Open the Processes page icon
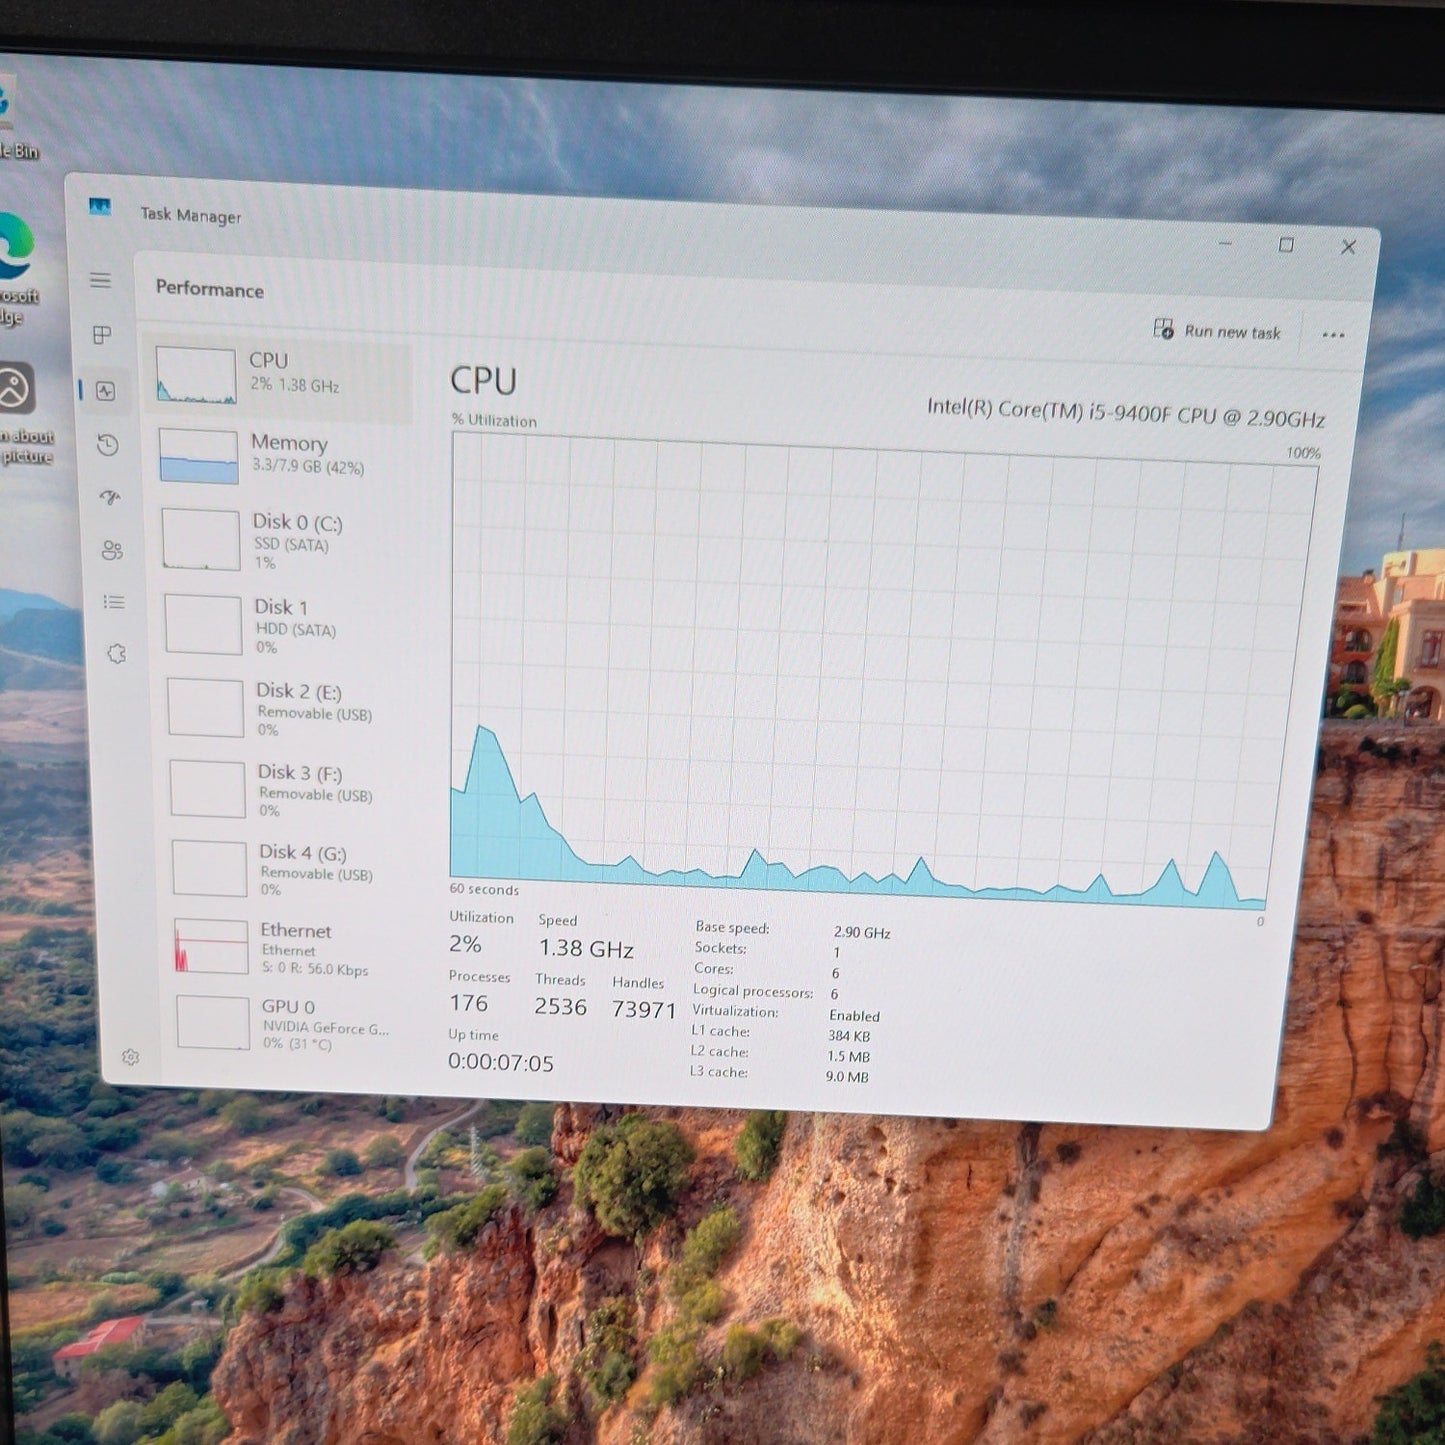Viewport: 1445px width, 1445px height. pyautogui.click(x=102, y=335)
